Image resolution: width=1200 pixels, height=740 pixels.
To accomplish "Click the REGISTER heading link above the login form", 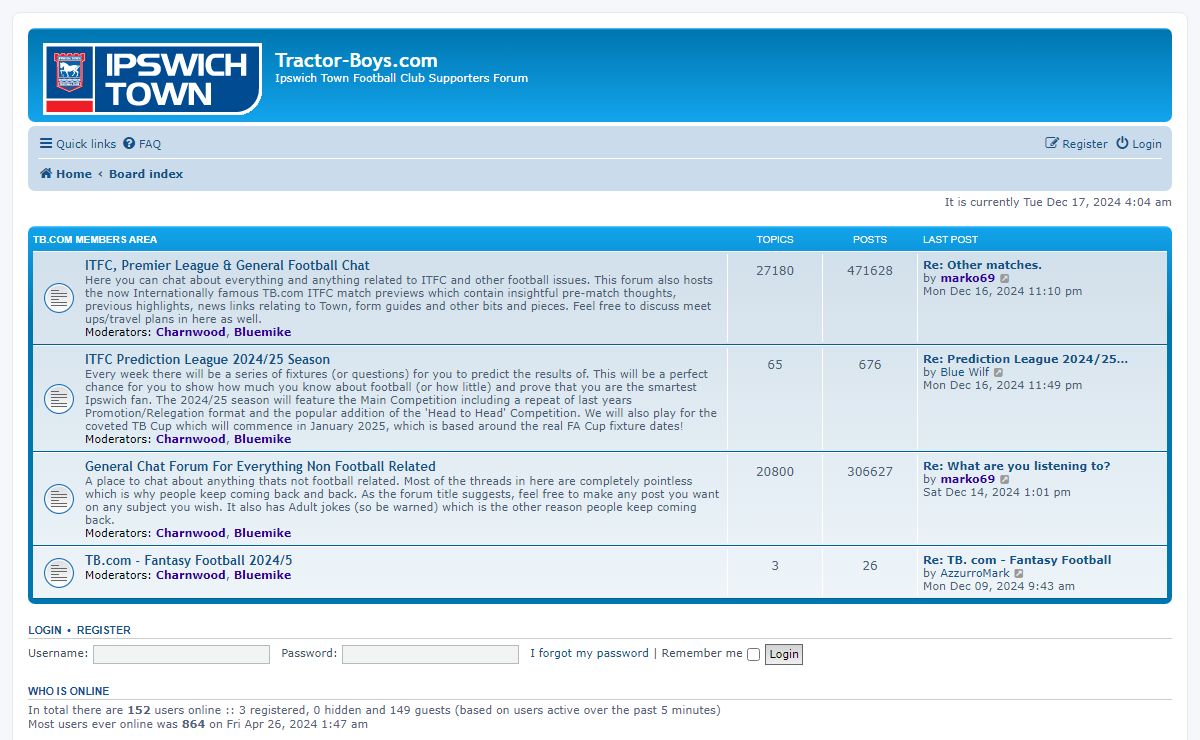I will (104, 630).
